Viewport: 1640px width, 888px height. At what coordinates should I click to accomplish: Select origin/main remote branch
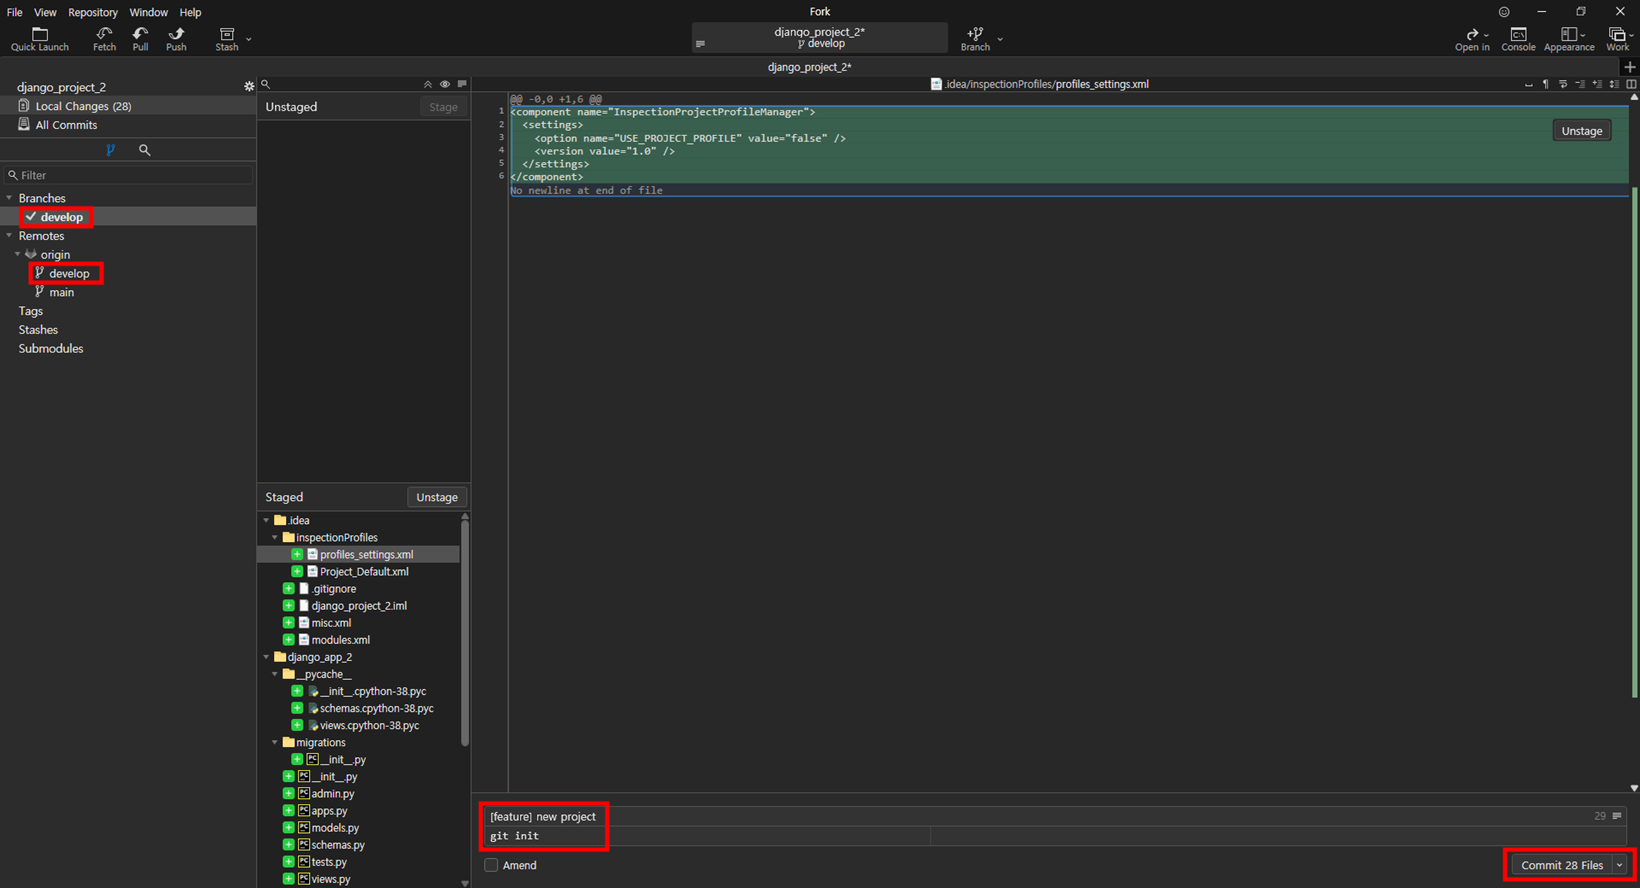[62, 292]
